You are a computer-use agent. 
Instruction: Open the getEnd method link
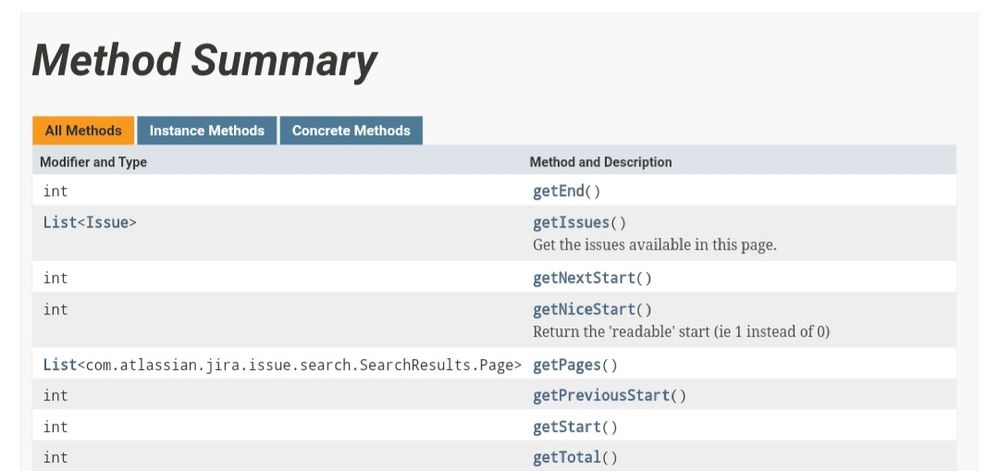pyautogui.click(x=559, y=191)
